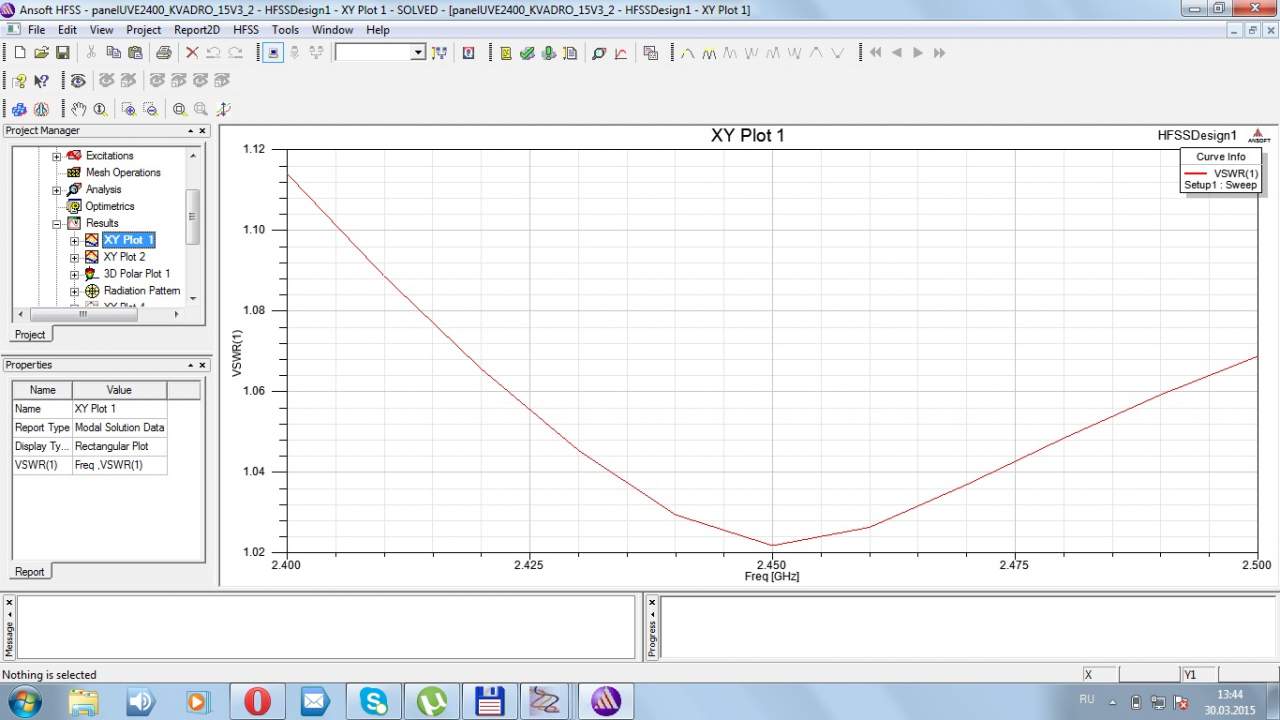Click the Save project toolbar icon
This screenshot has width=1280, height=720.
(x=62, y=53)
